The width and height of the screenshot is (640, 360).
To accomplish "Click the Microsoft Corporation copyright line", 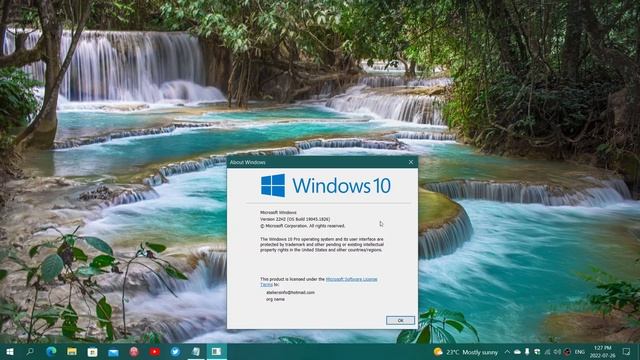I will pos(302,226).
